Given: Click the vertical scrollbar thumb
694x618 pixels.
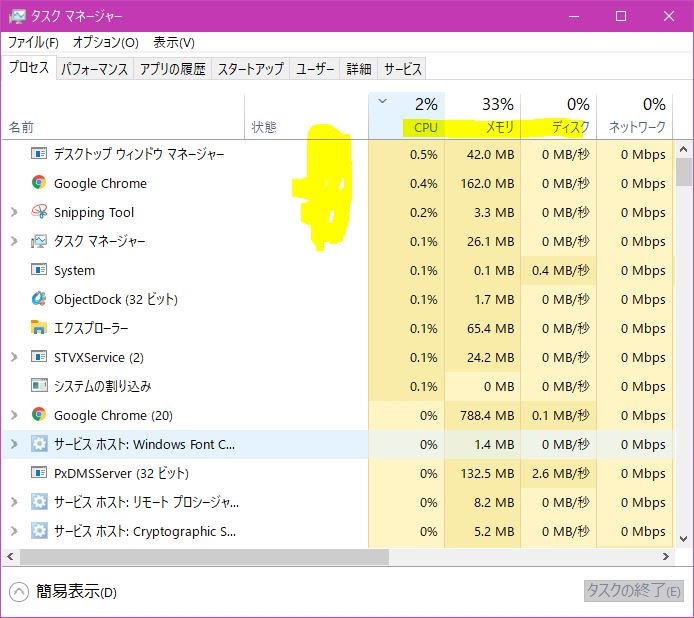Looking at the screenshot, I should coord(684,172).
